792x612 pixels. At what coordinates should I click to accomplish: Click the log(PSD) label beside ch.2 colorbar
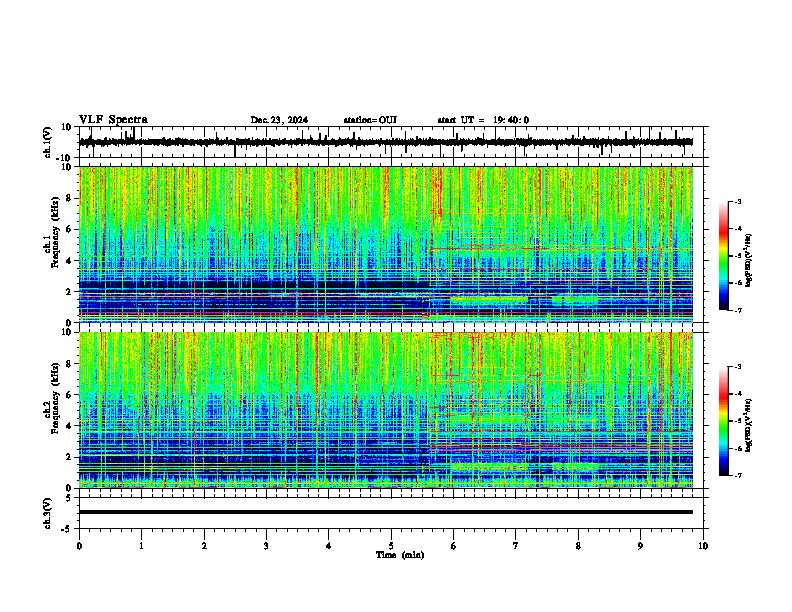pos(749,426)
